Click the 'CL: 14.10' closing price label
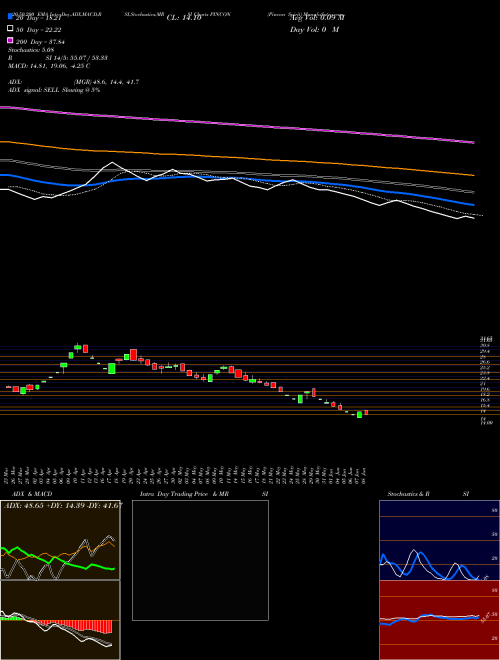Viewport: 500px width, 660px height. 184,18
